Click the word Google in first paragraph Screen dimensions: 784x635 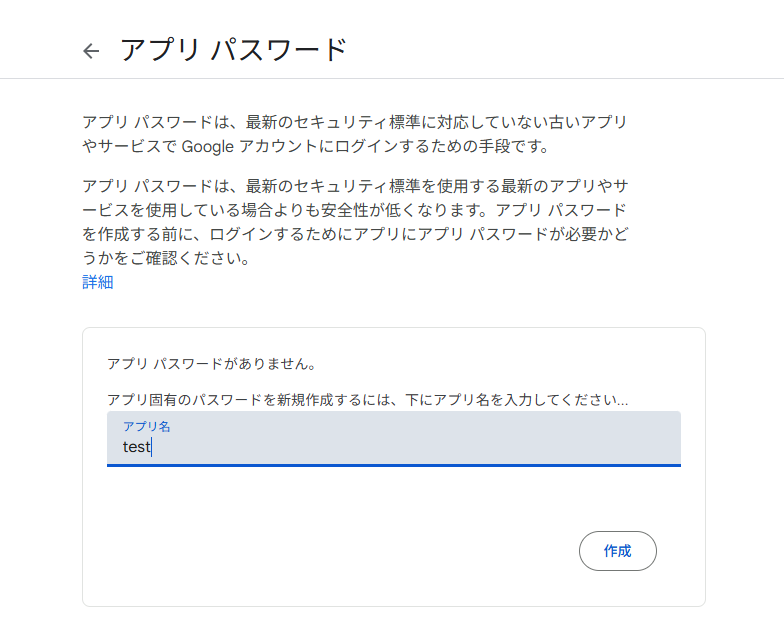coord(208,146)
